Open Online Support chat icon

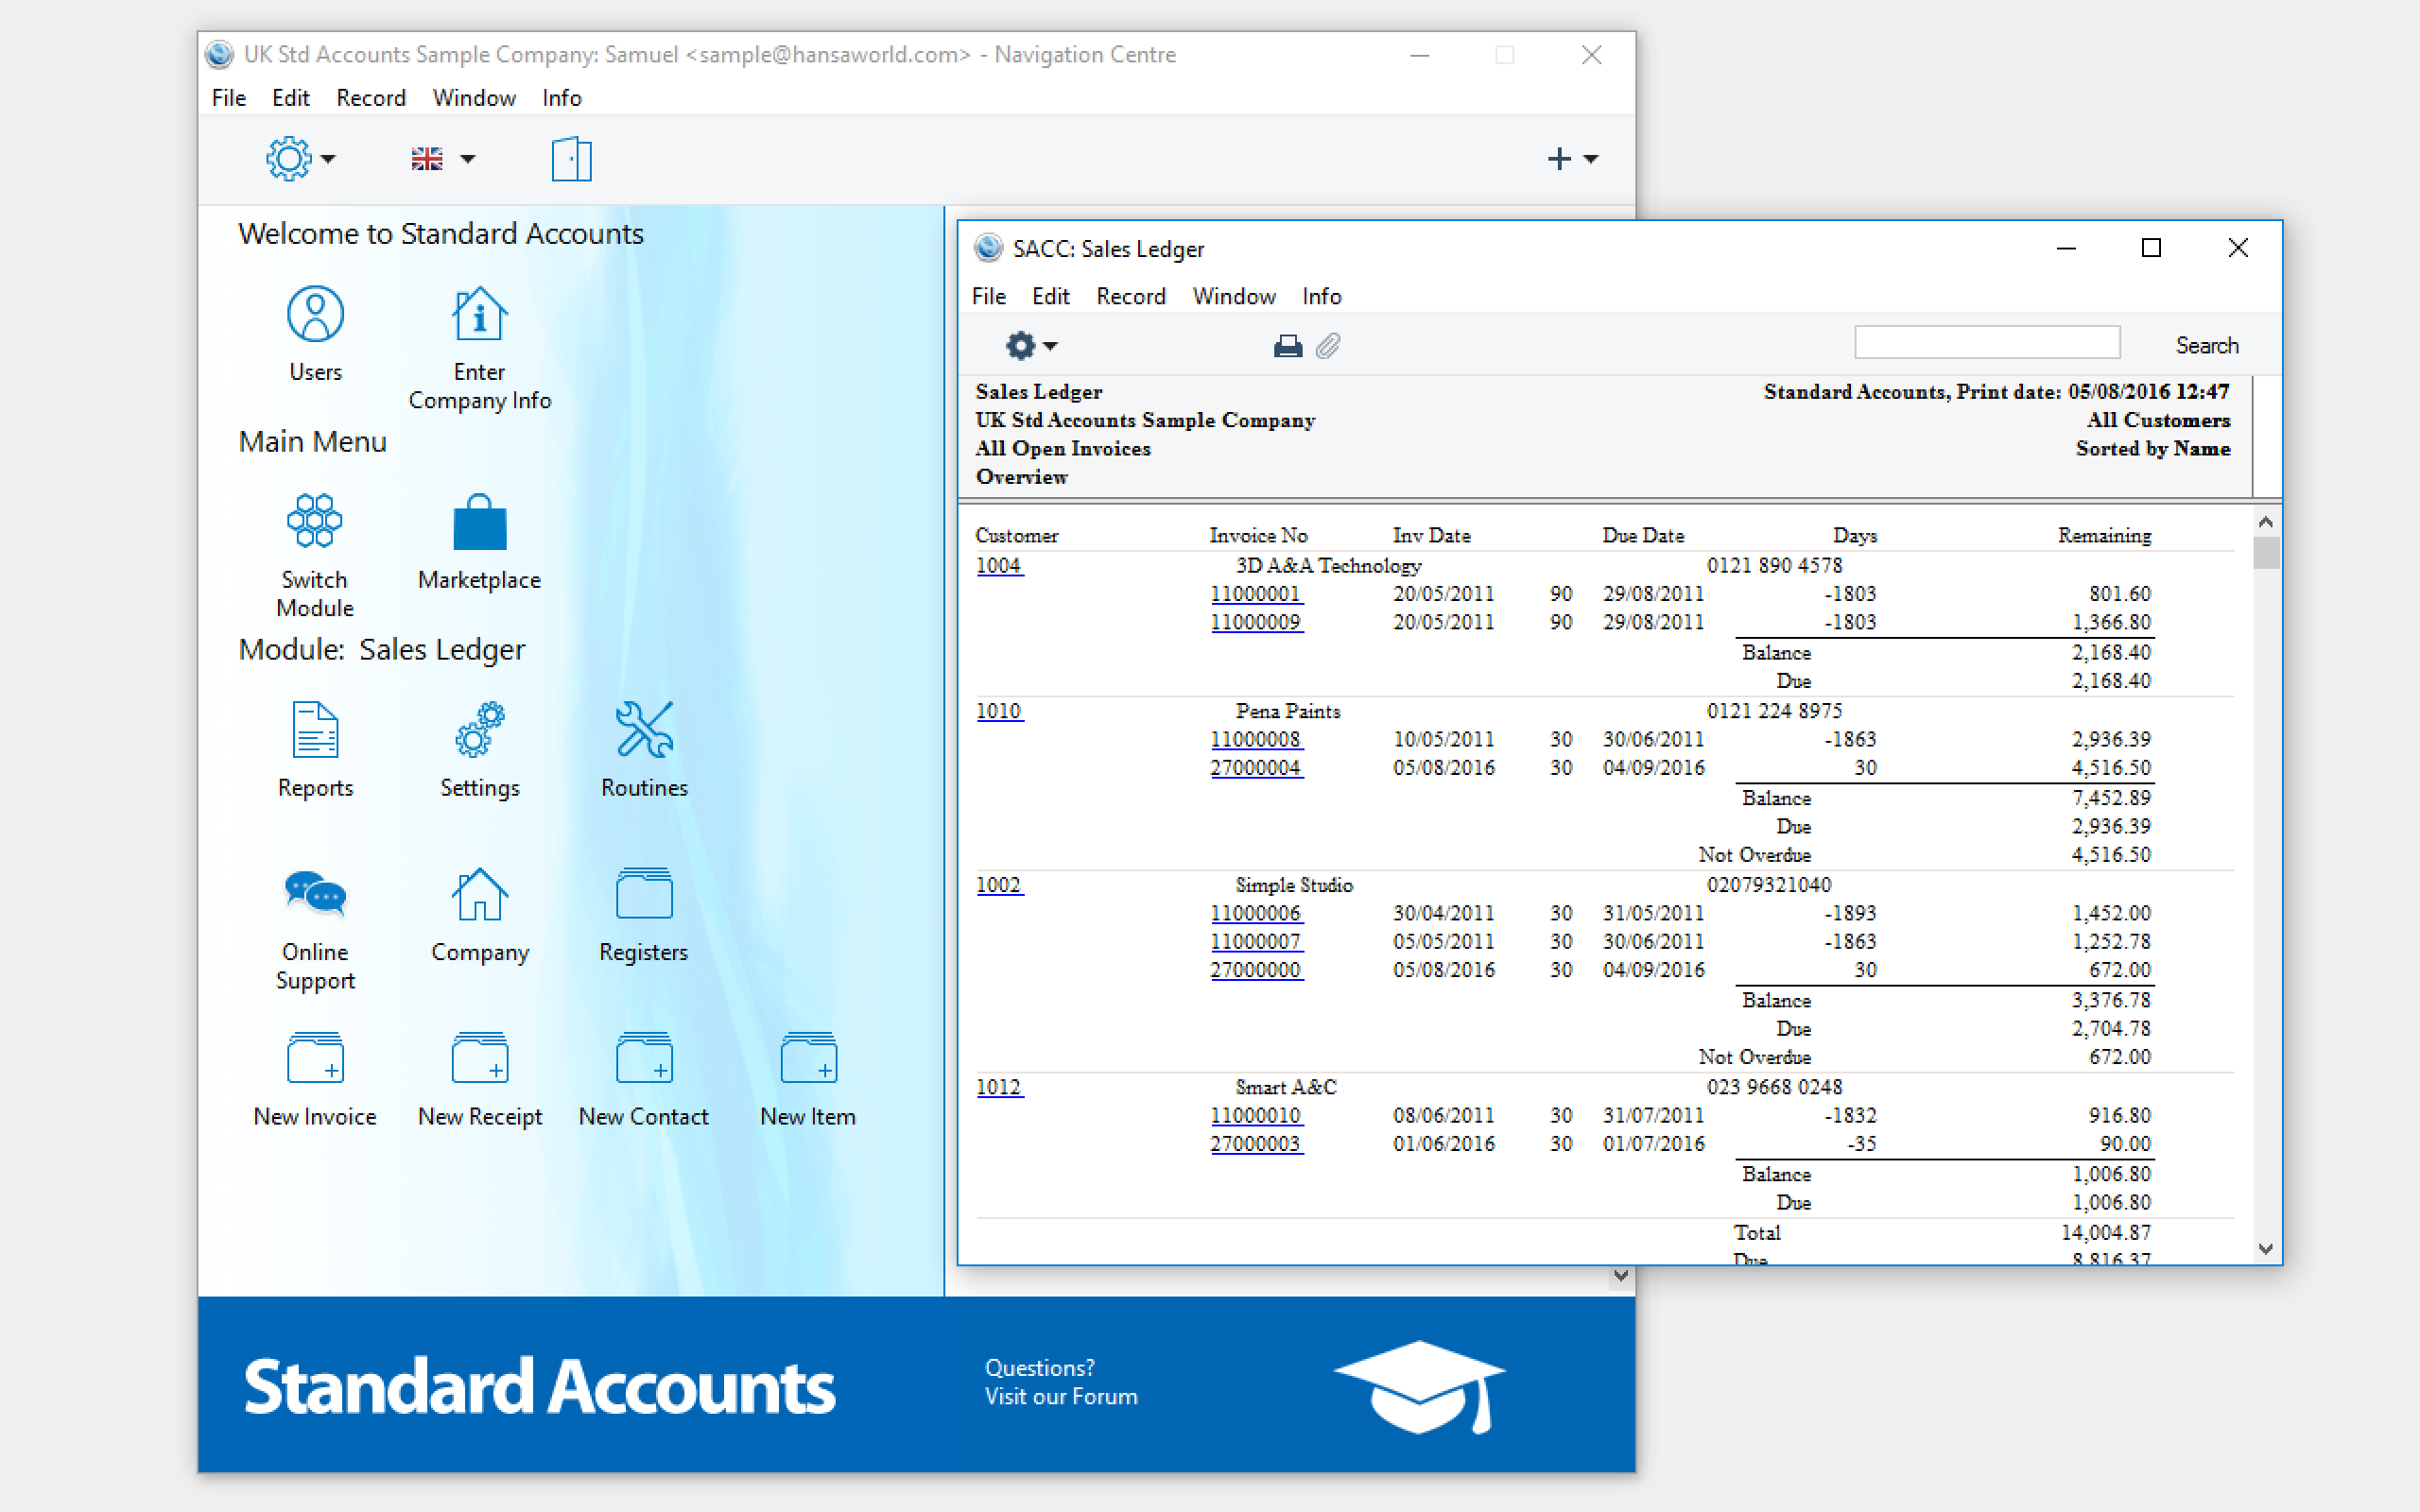point(315,893)
